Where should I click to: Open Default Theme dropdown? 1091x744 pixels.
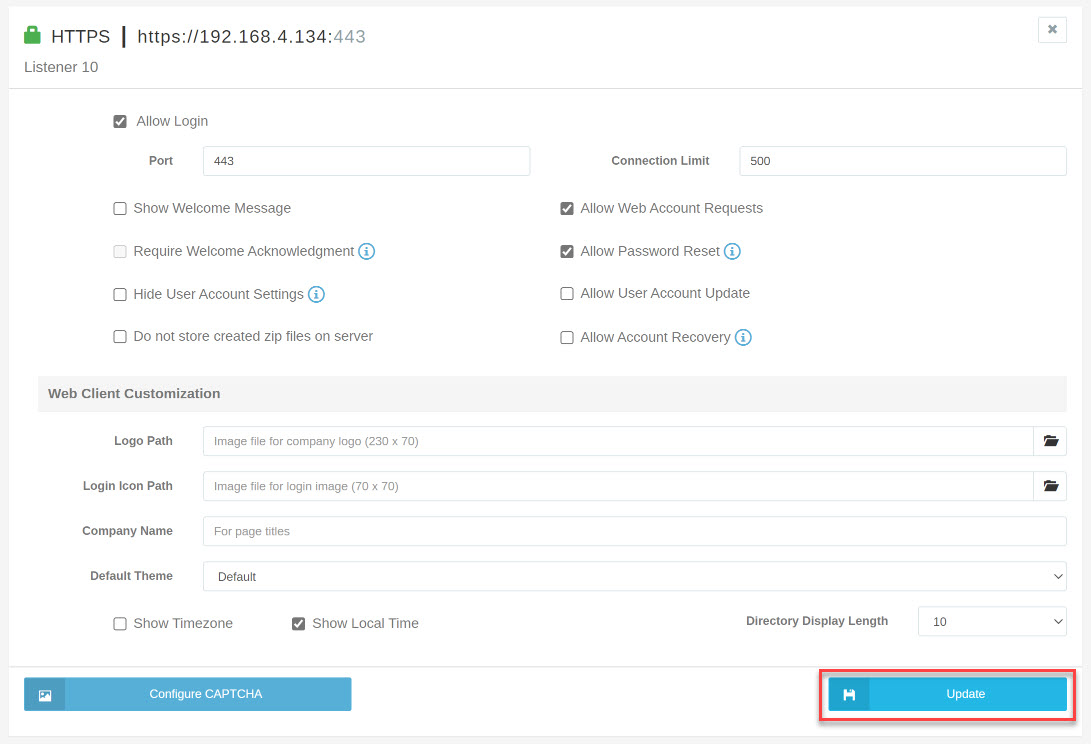pyautogui.click(x=635, y=576)
